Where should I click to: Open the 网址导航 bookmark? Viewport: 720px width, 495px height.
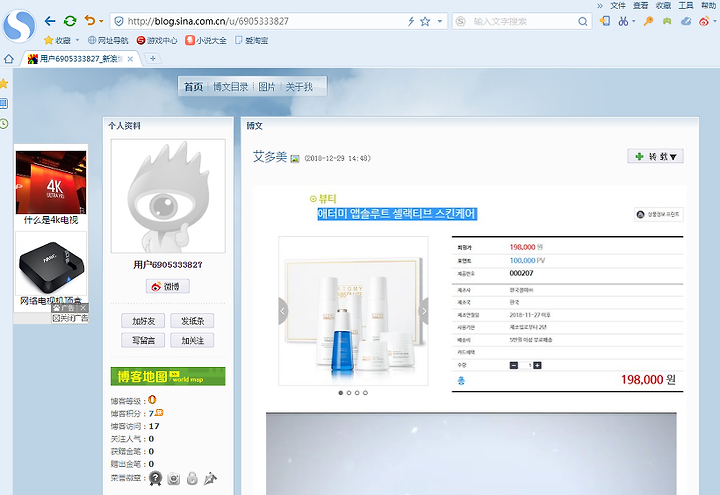(x=108, y=40)
